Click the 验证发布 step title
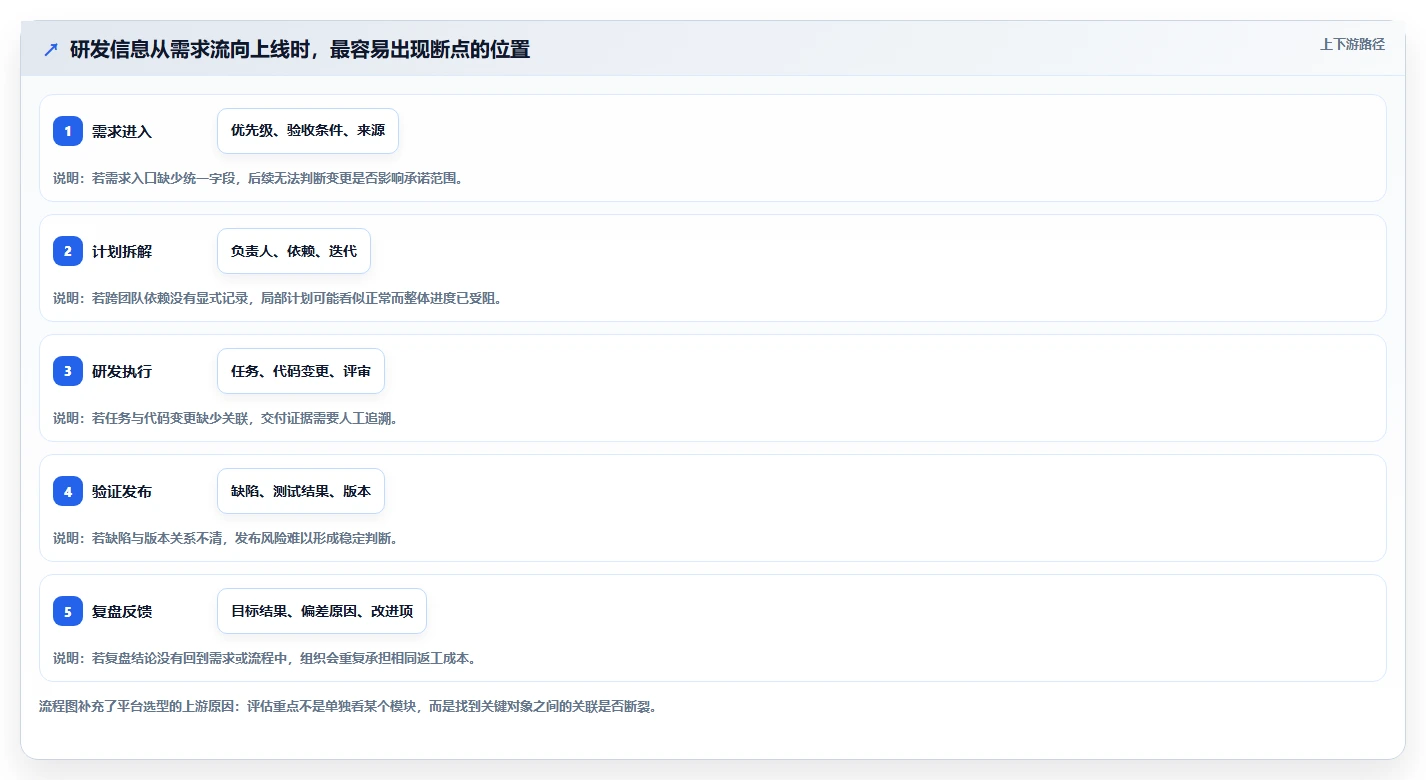Image resolution: width=1426 pixels, height=780 pixels. (122, 491)
